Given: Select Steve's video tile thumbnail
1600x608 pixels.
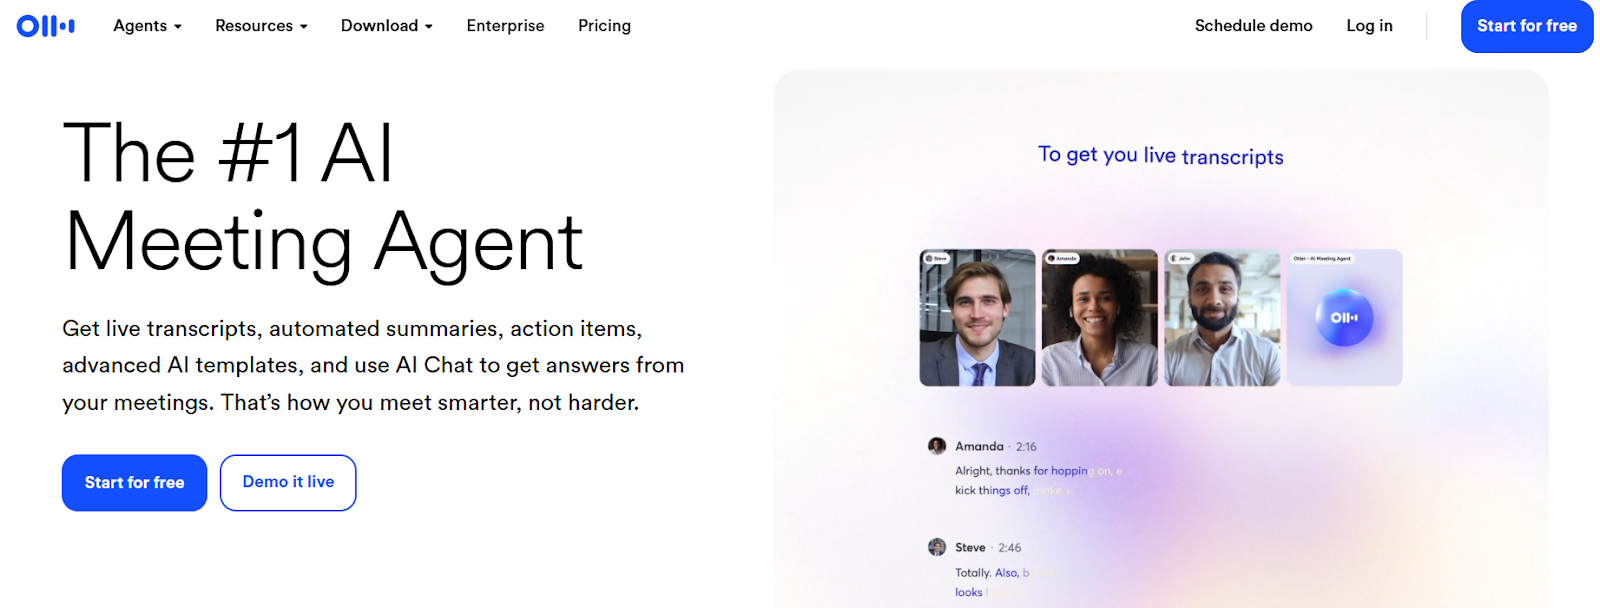Looking at the screenshot, I should point(977,318).
